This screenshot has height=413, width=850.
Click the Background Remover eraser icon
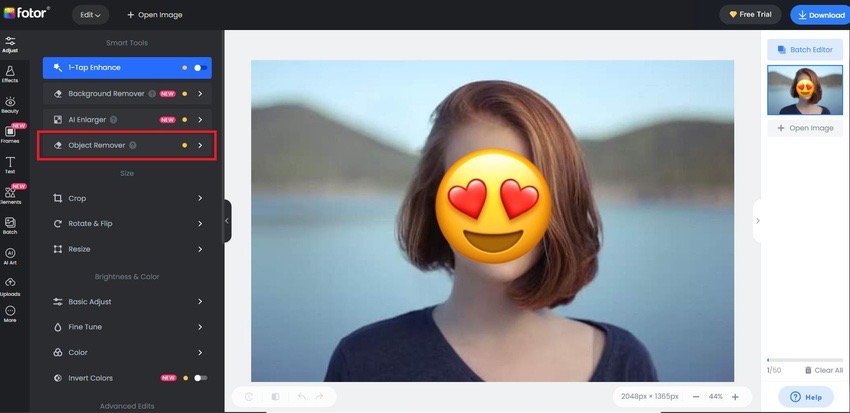[x=57, y=94]
